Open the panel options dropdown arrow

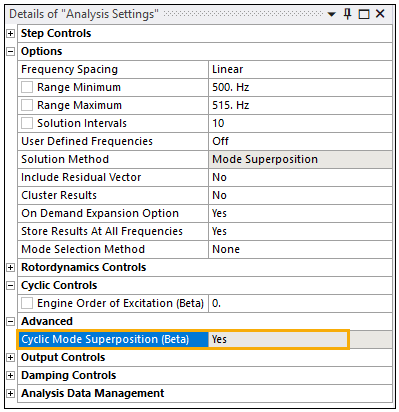coord(331,14)
